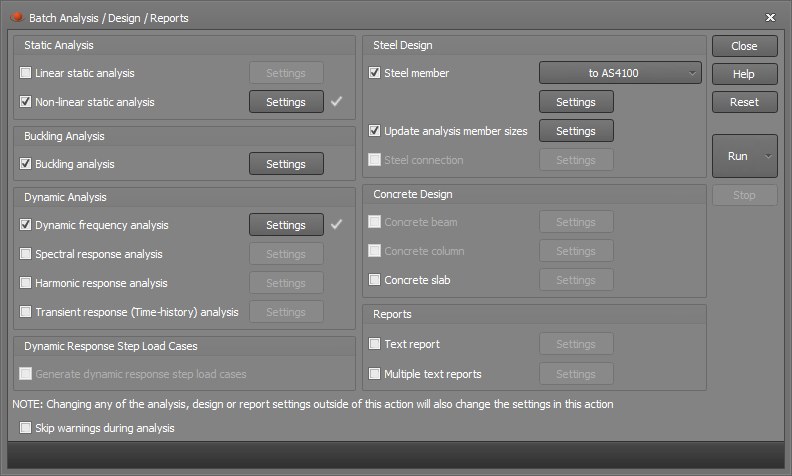Tick Spectral response analysis checkbox
Image resolution: width=792 pixels, height=476 pixels.
[25, 254]
